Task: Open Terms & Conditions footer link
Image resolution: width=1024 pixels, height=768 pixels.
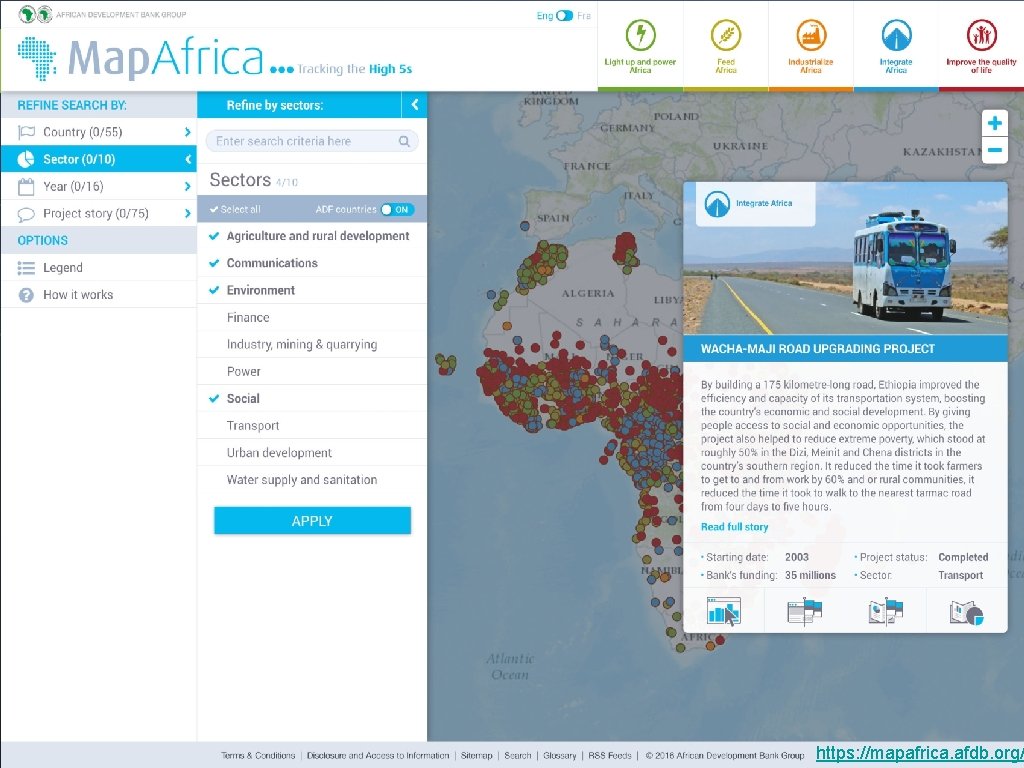Action: 258,756
